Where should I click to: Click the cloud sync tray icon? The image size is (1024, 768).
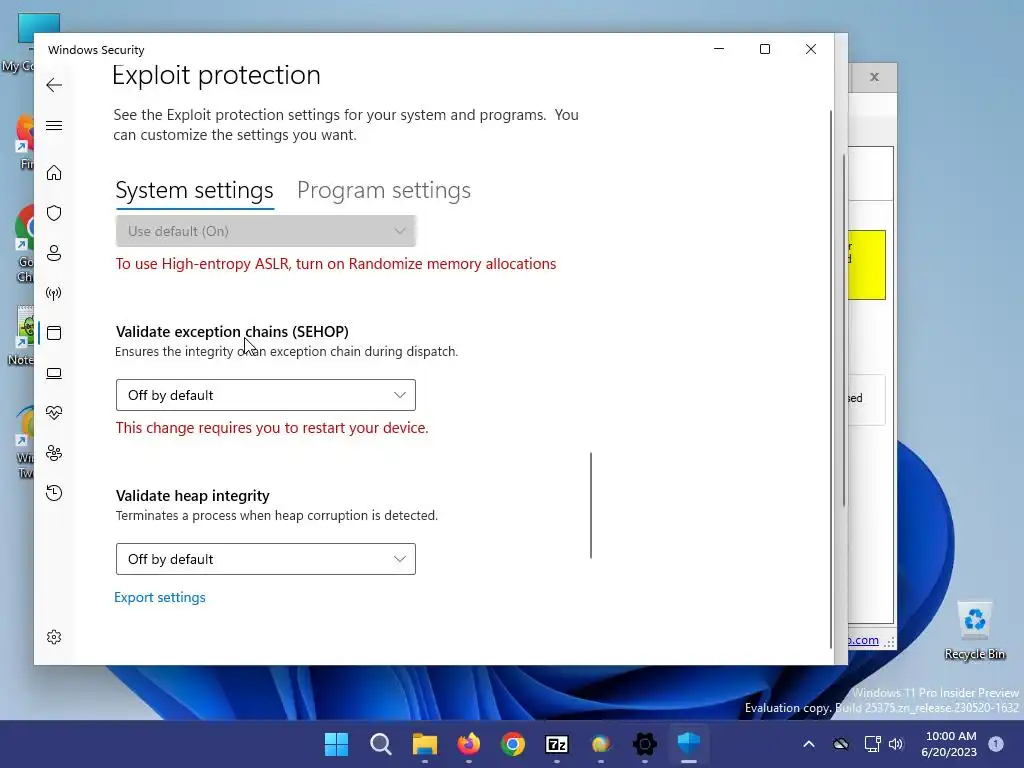point(841,744)
